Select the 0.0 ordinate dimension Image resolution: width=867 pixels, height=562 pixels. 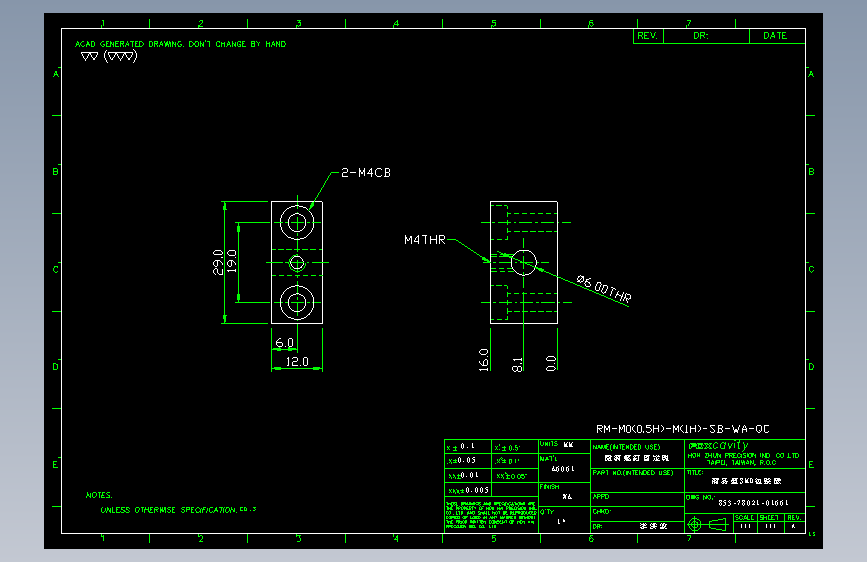tap(551, 363)
